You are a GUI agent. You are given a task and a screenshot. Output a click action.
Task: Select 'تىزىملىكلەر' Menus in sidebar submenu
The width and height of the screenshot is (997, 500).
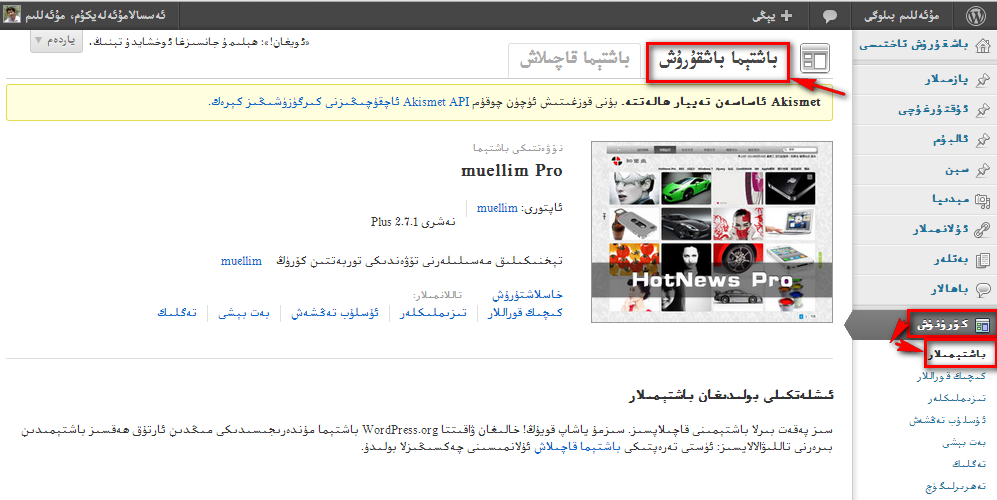click(956, 398)
